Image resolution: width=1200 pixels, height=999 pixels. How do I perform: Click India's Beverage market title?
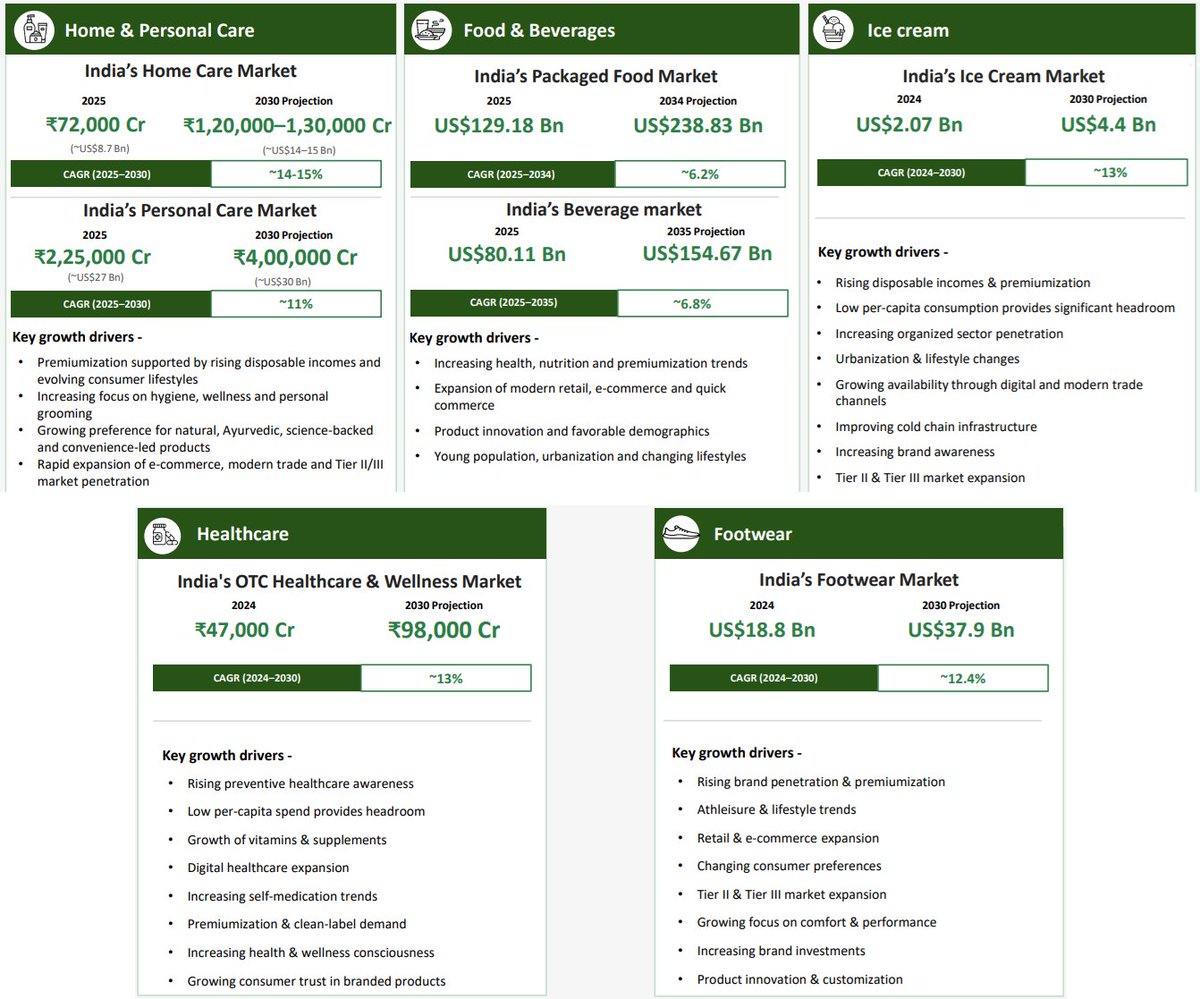point(604,209)
